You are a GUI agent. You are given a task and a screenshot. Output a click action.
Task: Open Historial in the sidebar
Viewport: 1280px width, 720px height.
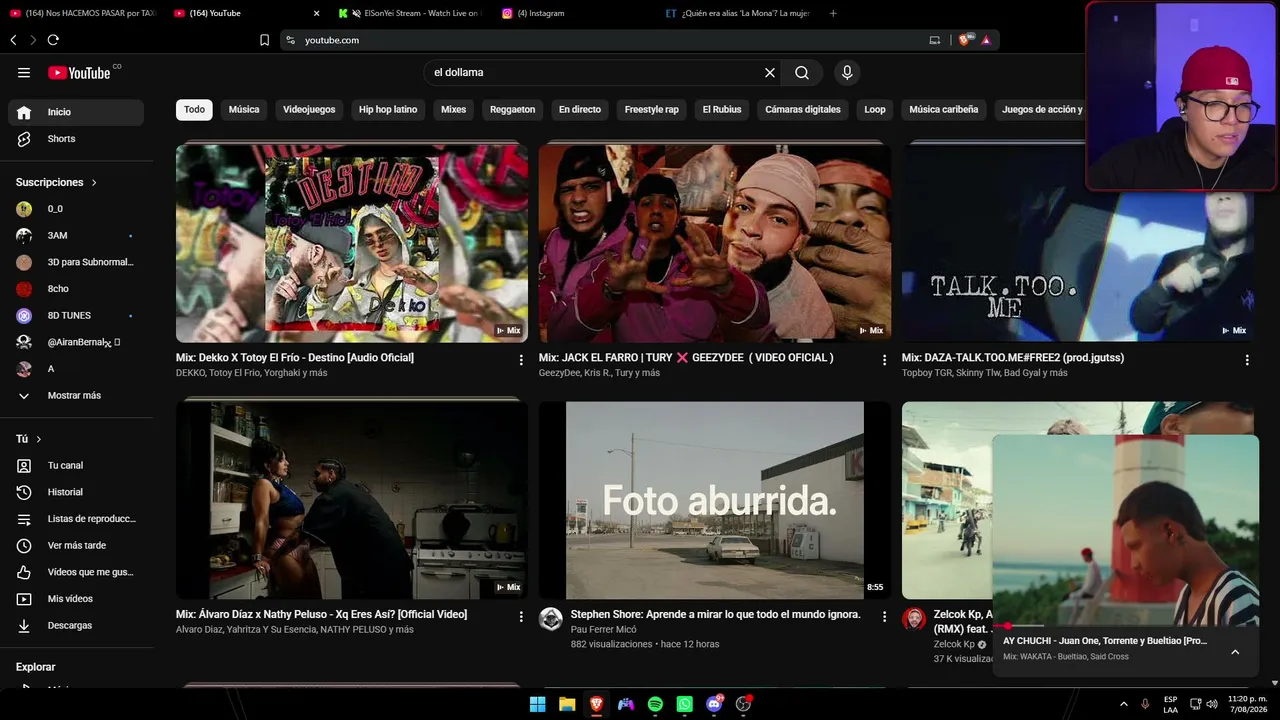(x=76, y=492)
